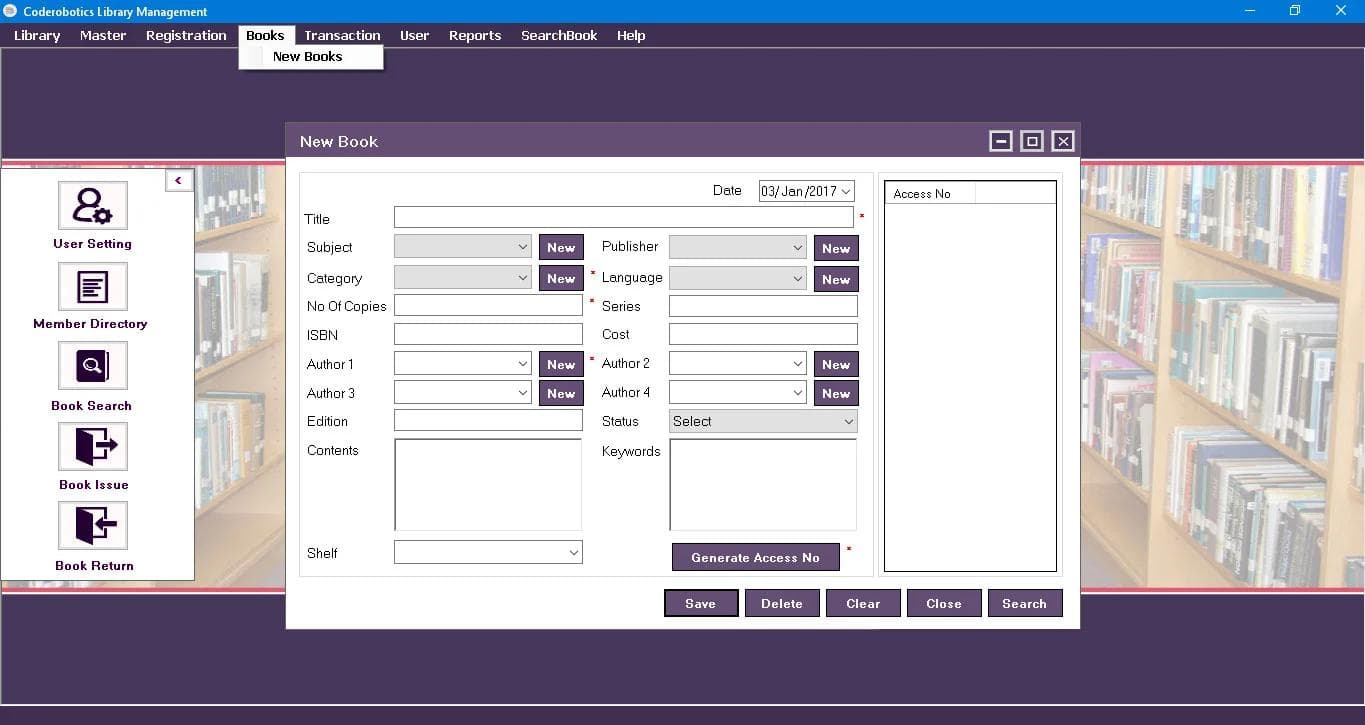Screen dimensions: 1365x725
Task: Click the Generate Access No button
Action: click(755, 558)
